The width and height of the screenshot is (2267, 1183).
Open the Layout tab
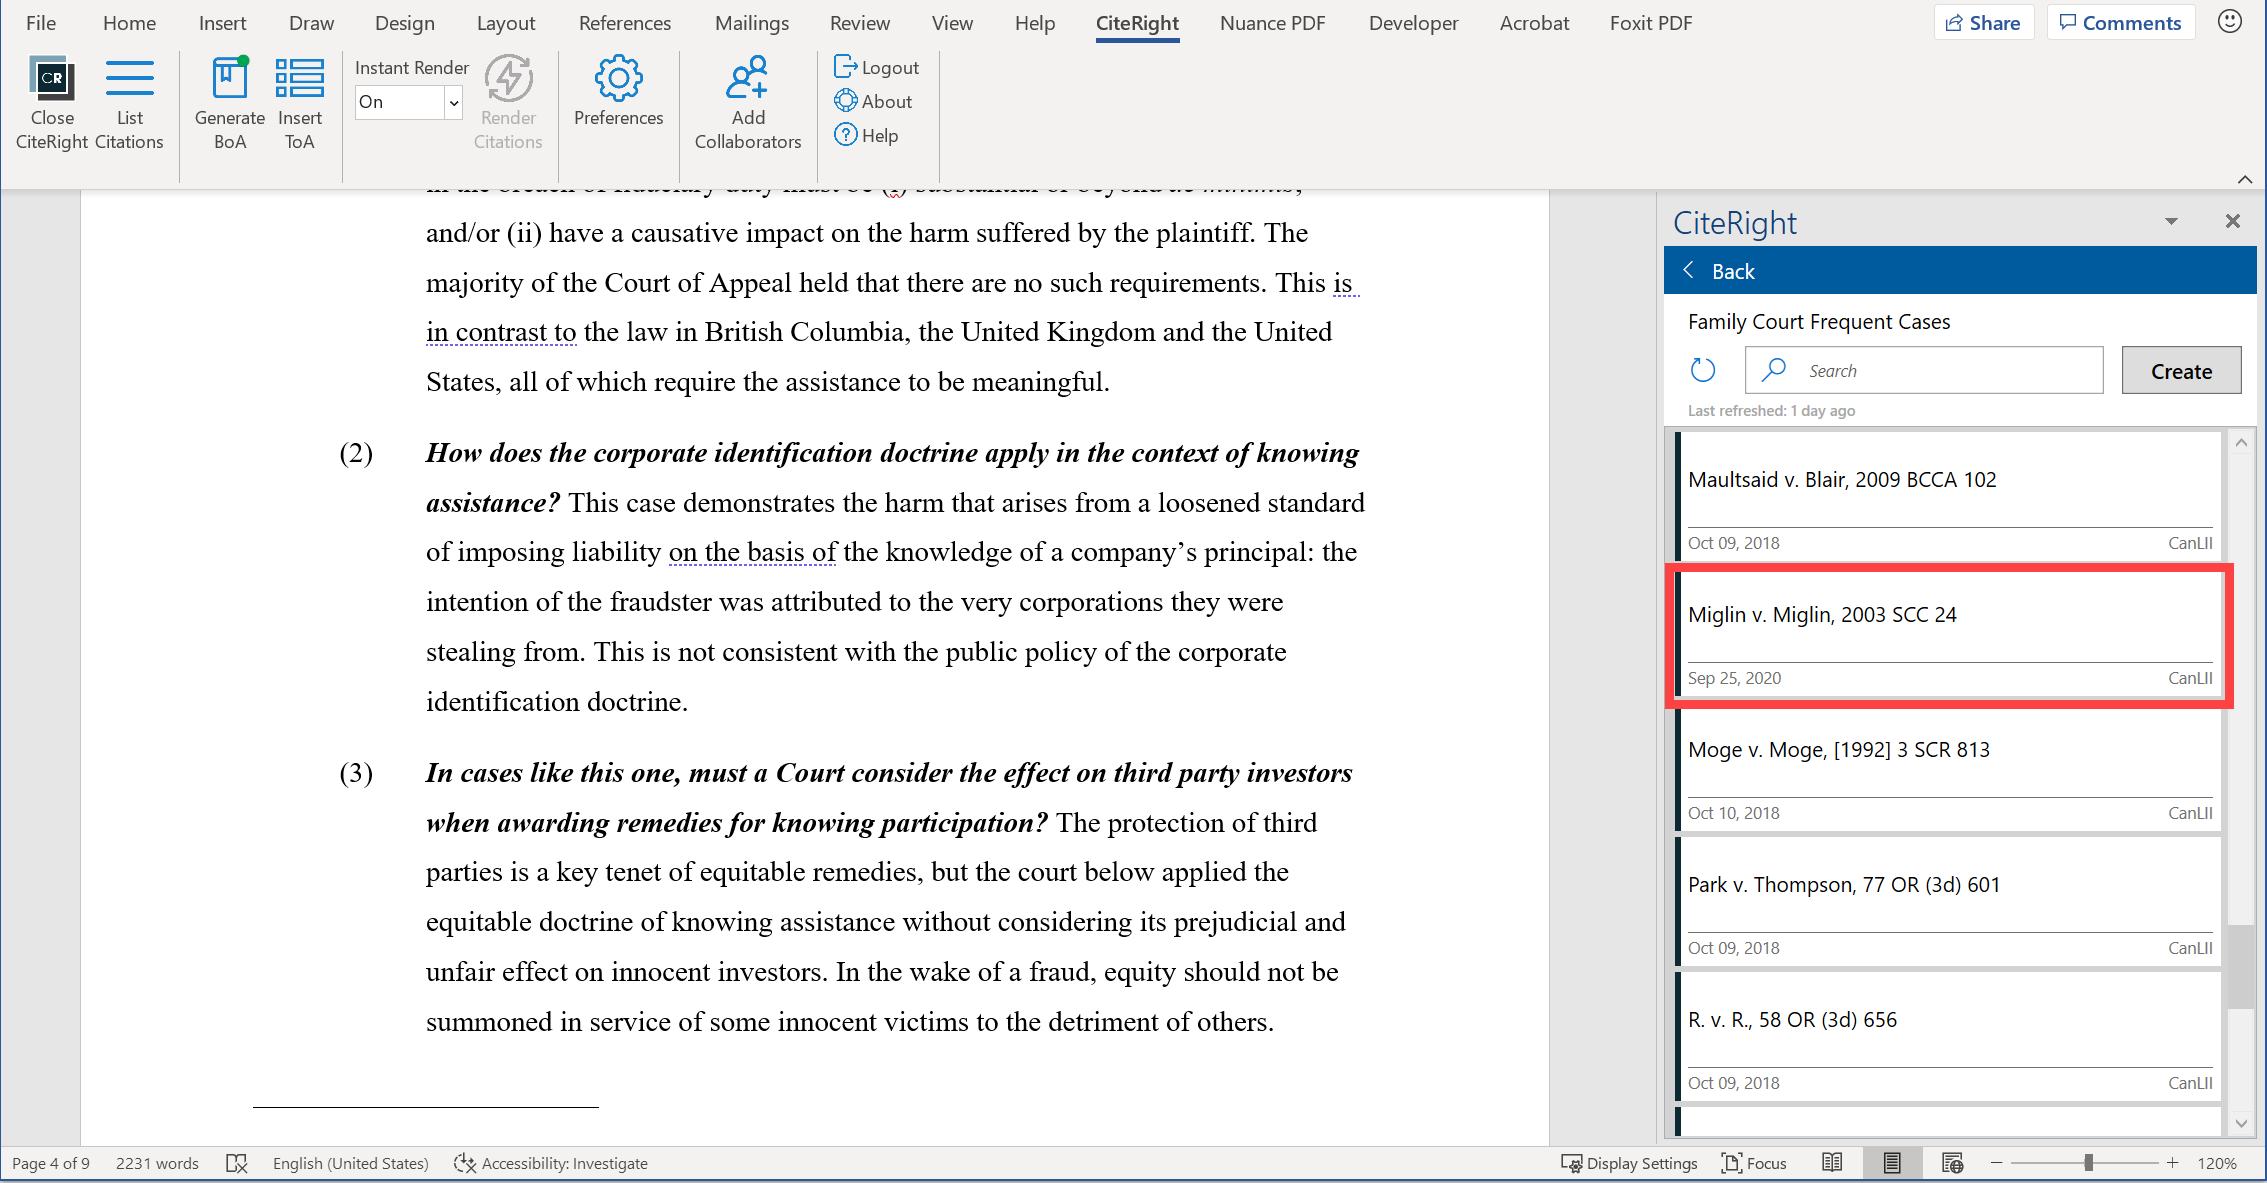pyautogui.click(x=506, y=23)
